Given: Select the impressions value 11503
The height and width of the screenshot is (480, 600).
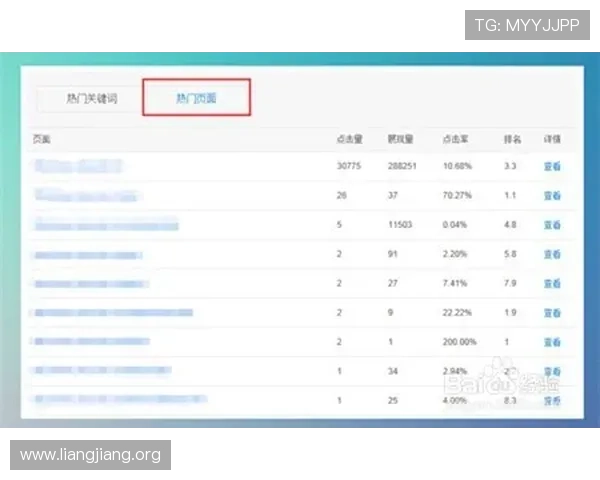Looking at the screenshot, I should tap(400, 224).
